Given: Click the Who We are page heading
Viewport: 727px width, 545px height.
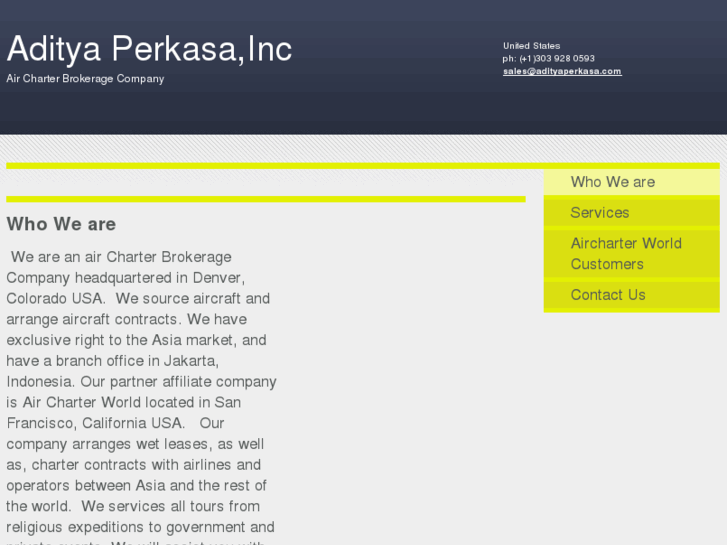Looking at the screenshot, I should click(x=61, y=224).
